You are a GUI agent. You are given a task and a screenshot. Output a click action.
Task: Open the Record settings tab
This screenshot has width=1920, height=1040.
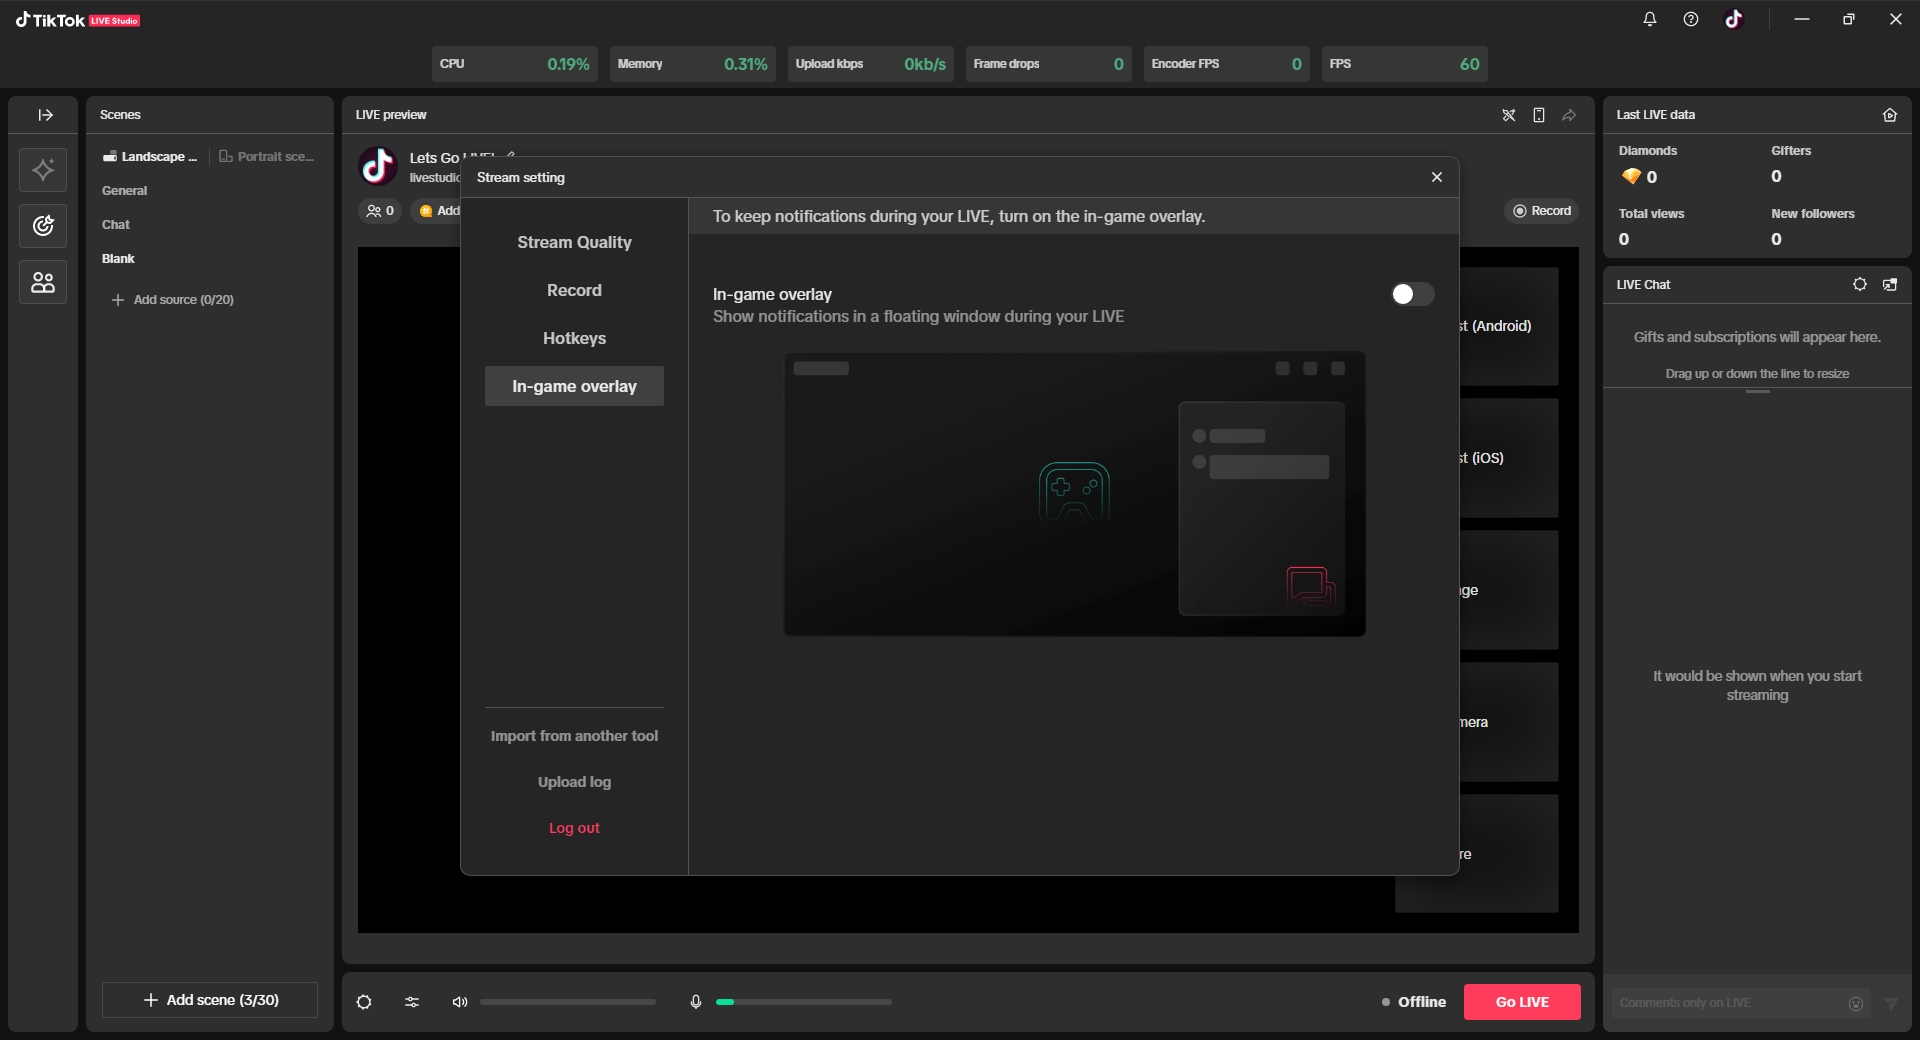(x=574, y=290)
